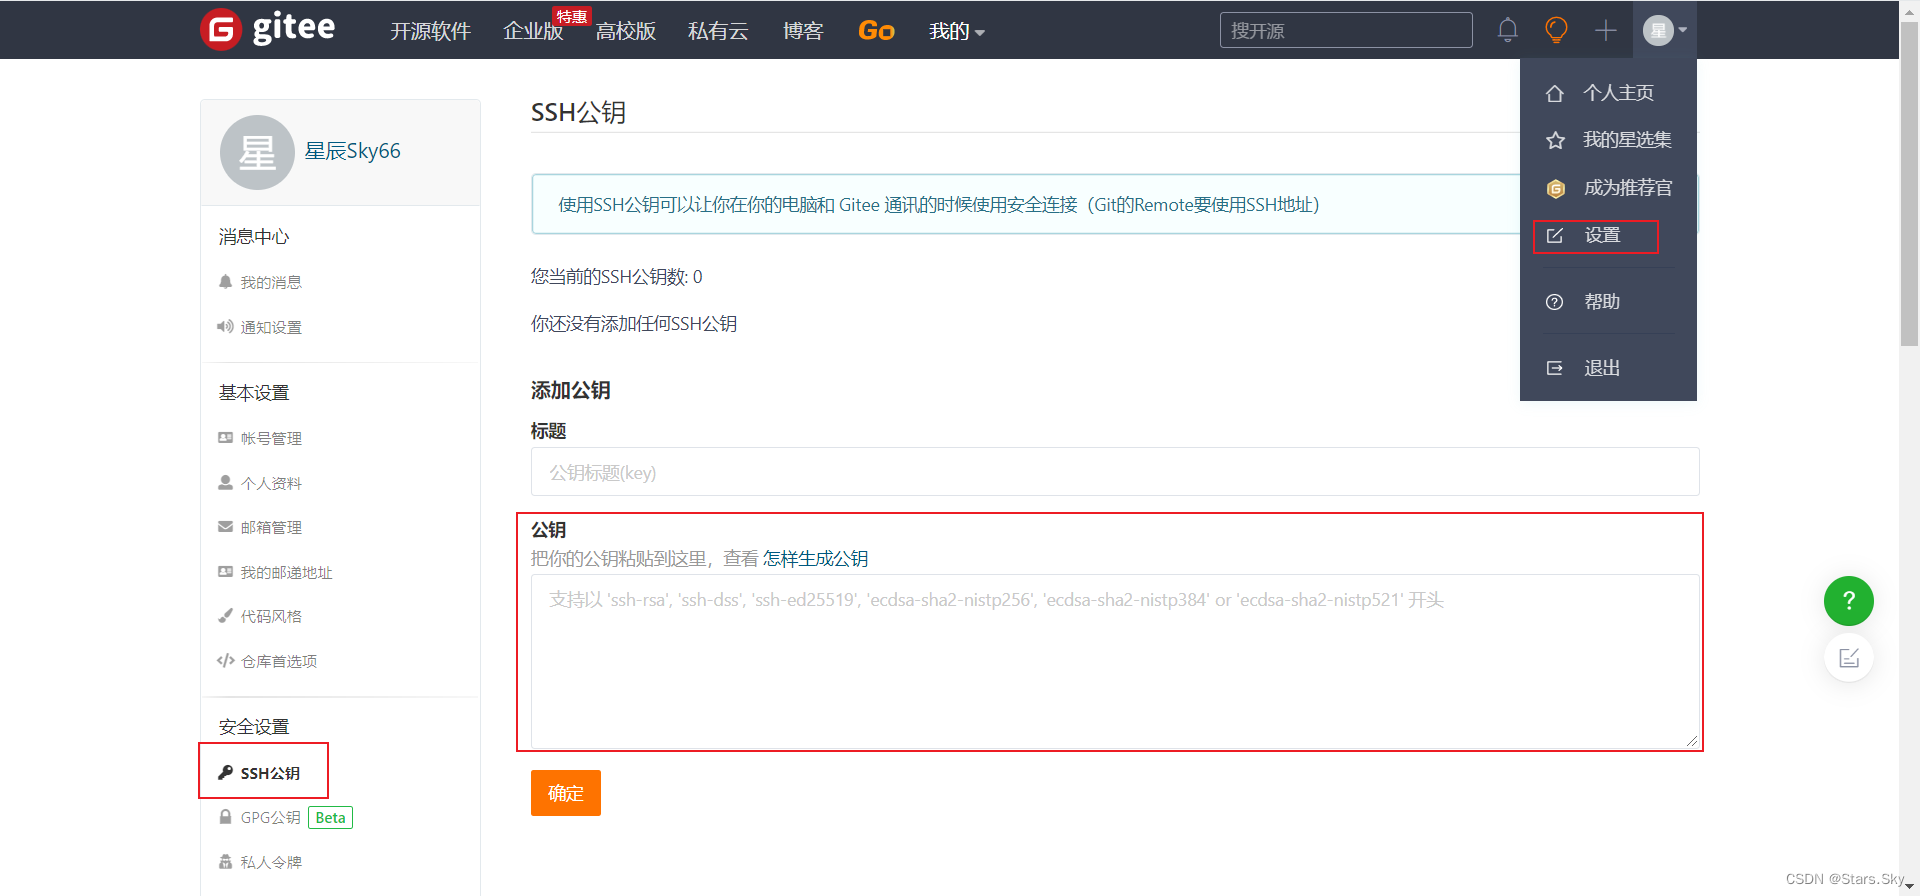
Task: Click the home icon beside 个人主页
Action: (1554, 93)
